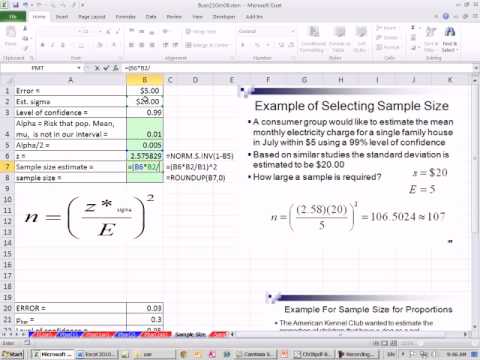Click the Align Left icon
The image size is (480, 360).
[x=132, y=45]
